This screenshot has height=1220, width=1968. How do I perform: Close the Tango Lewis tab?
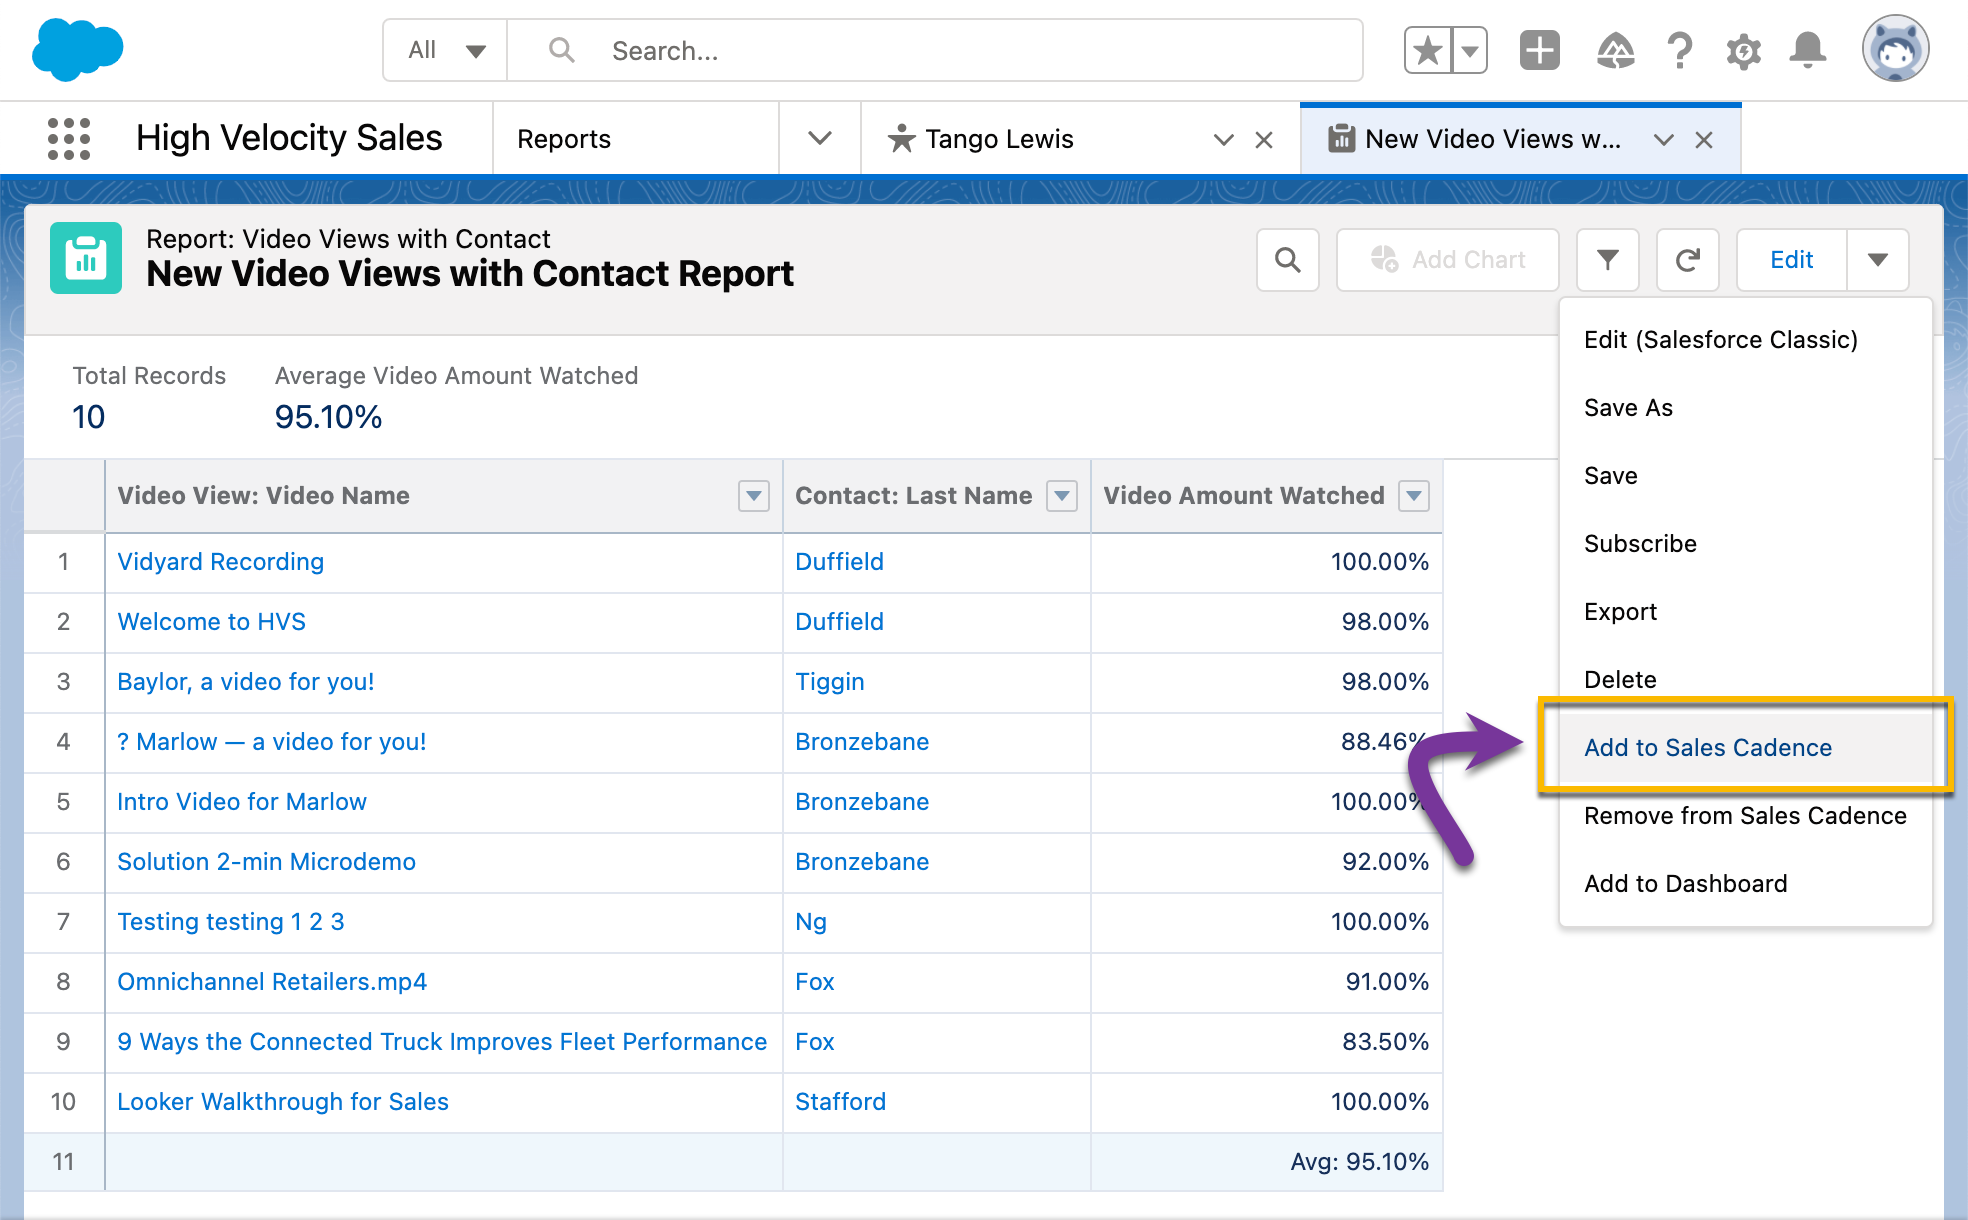tap(1264, 140)
